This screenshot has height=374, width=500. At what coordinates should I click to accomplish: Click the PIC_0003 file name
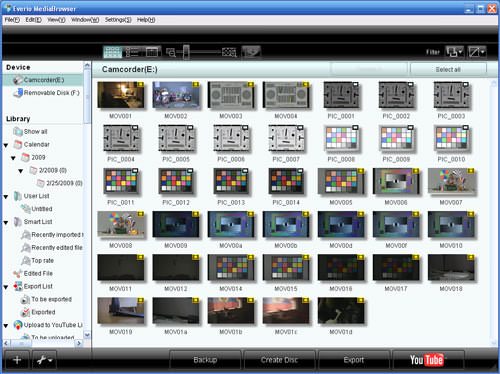451,116
